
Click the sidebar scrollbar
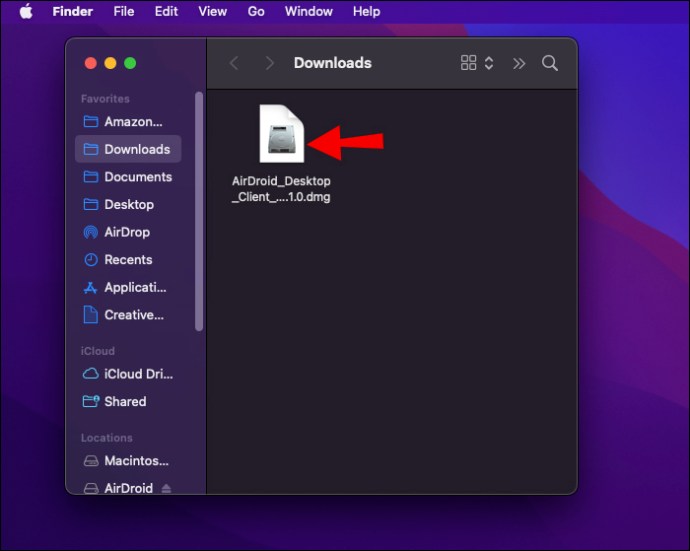point(199,211)
